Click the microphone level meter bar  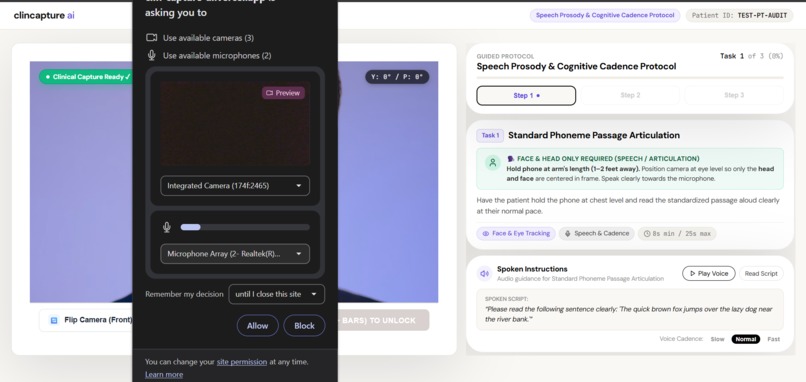click(x=245, y=227)
